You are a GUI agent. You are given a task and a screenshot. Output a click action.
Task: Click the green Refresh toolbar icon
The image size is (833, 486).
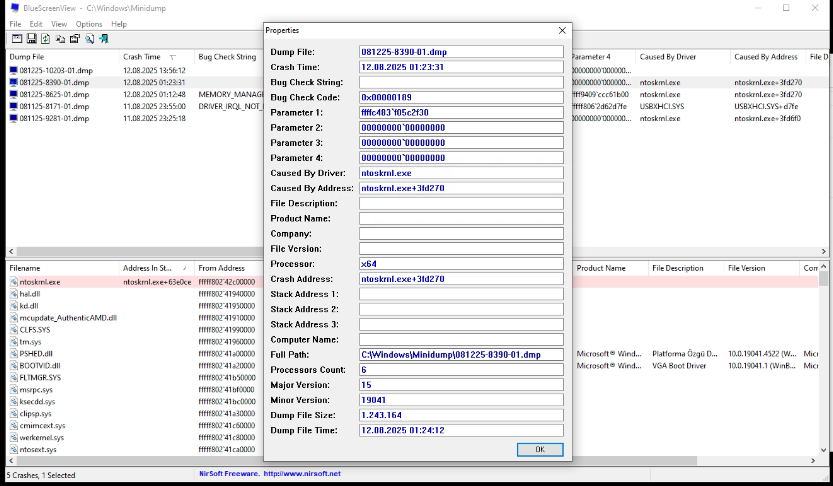46,39
